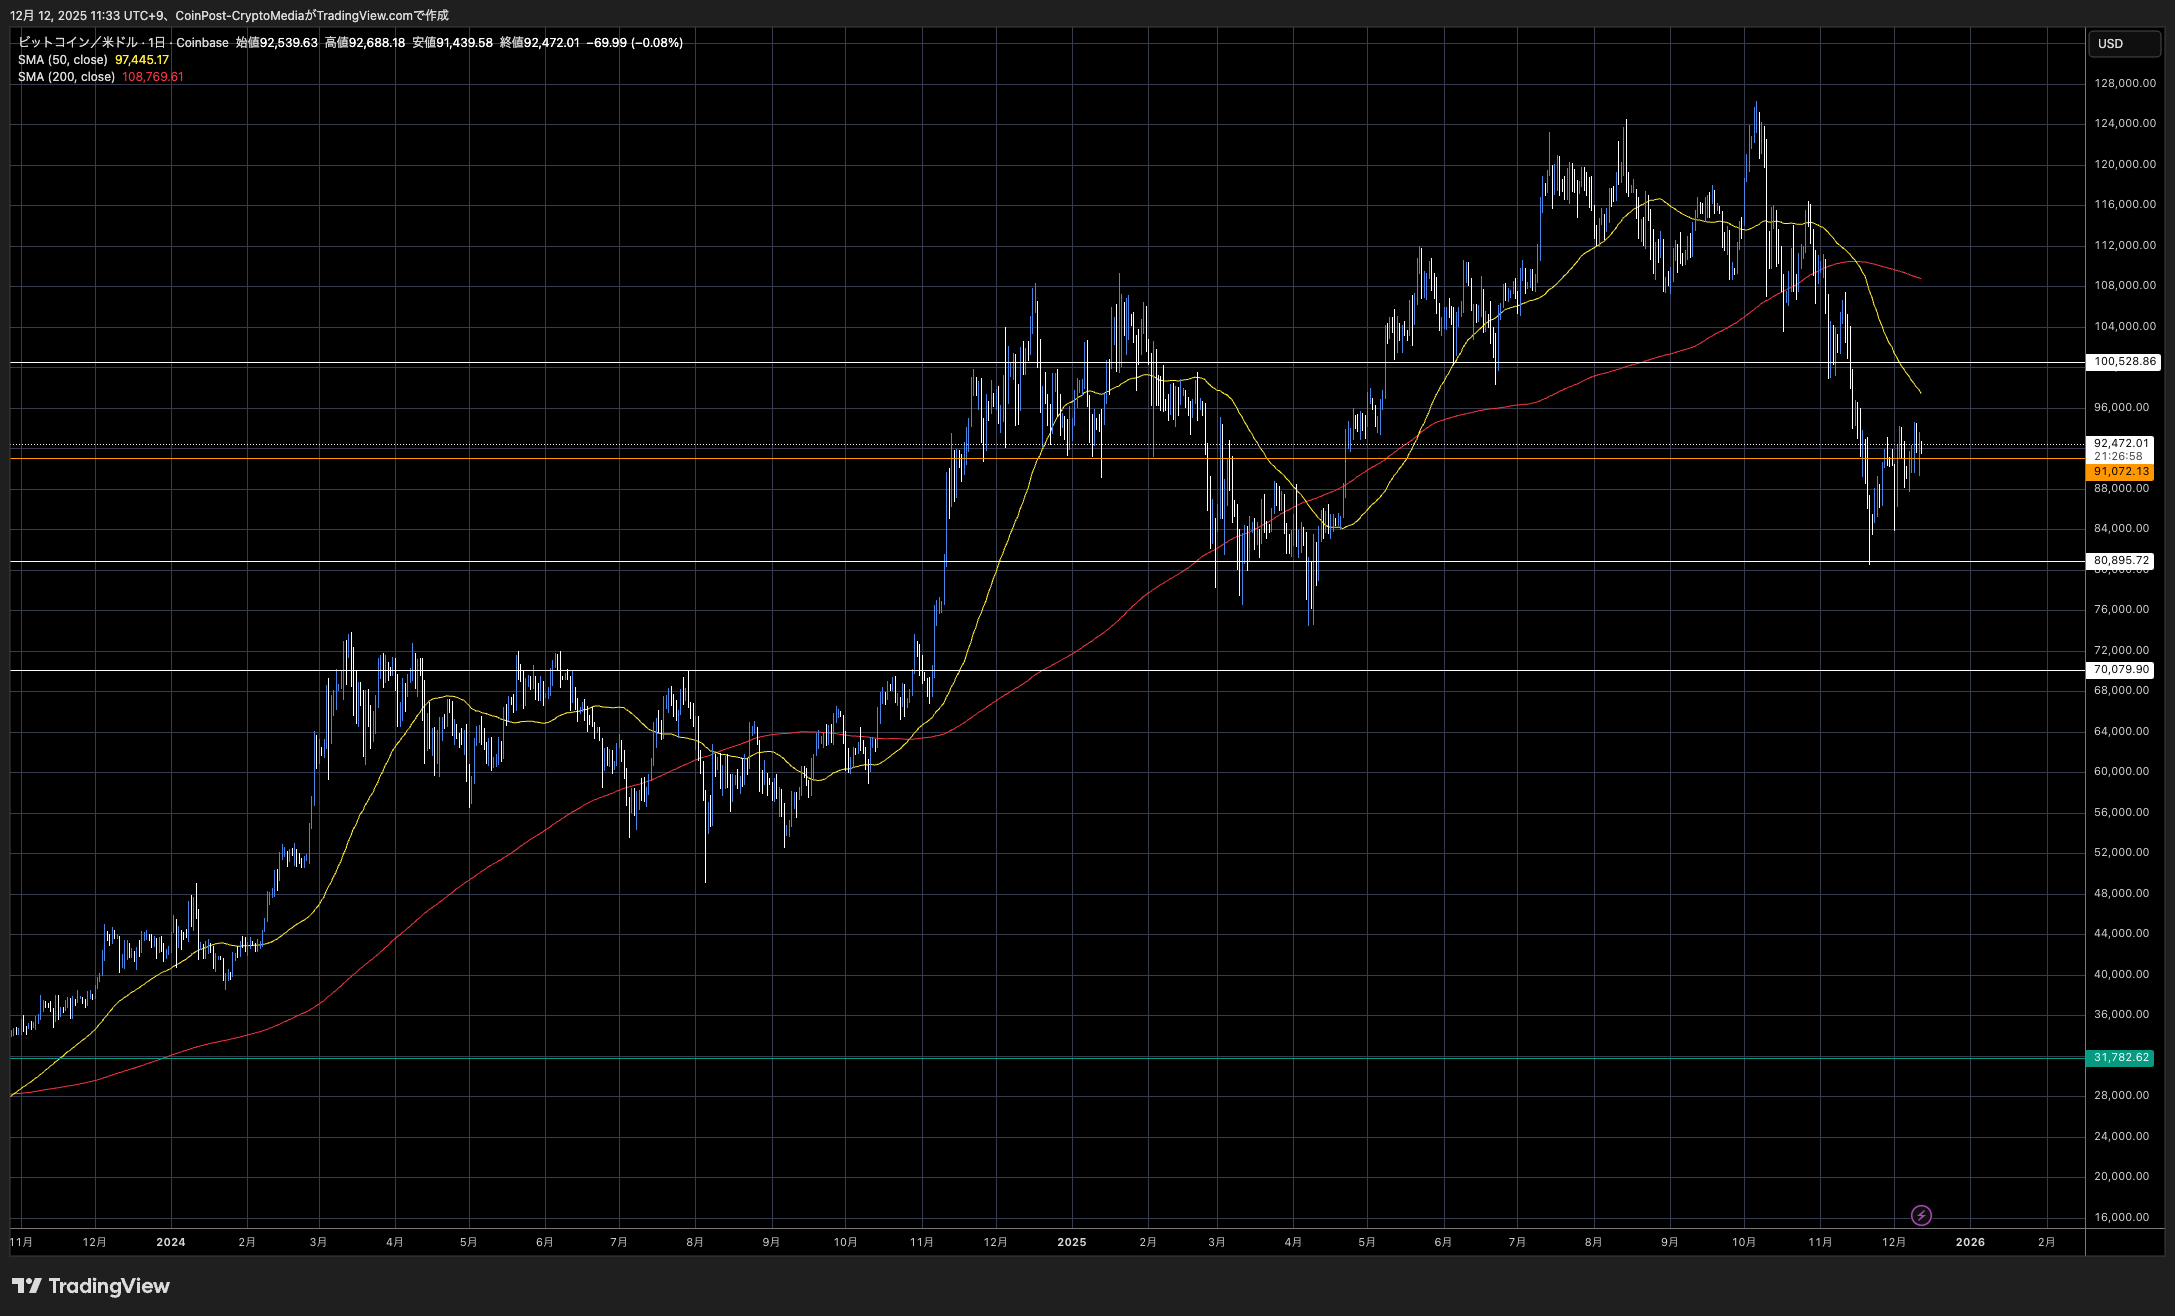Select the SMA (200, close) legend

coord(66,77)
